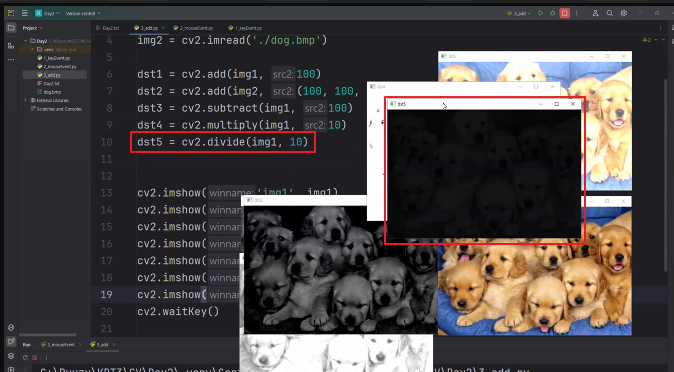Stop the running process with red stop button
The image size is (674, 372).
point(565,13)
